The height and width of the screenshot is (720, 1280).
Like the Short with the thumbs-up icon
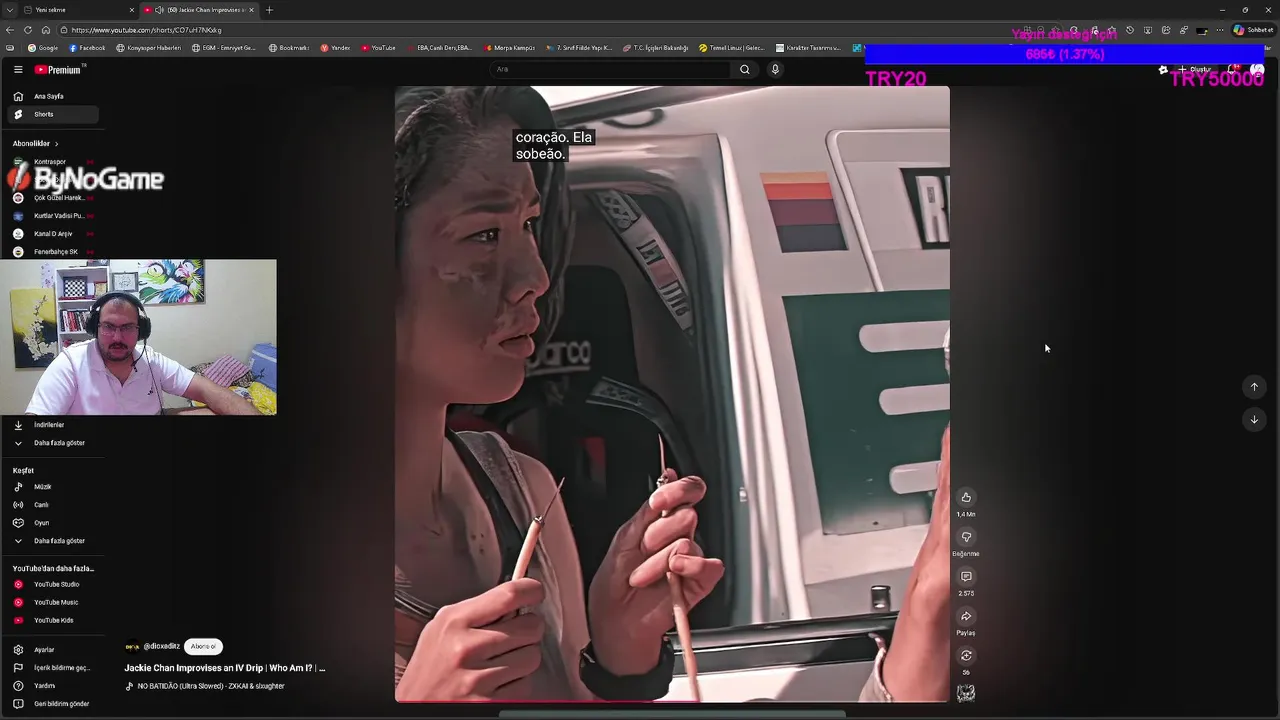coord(966,497)
